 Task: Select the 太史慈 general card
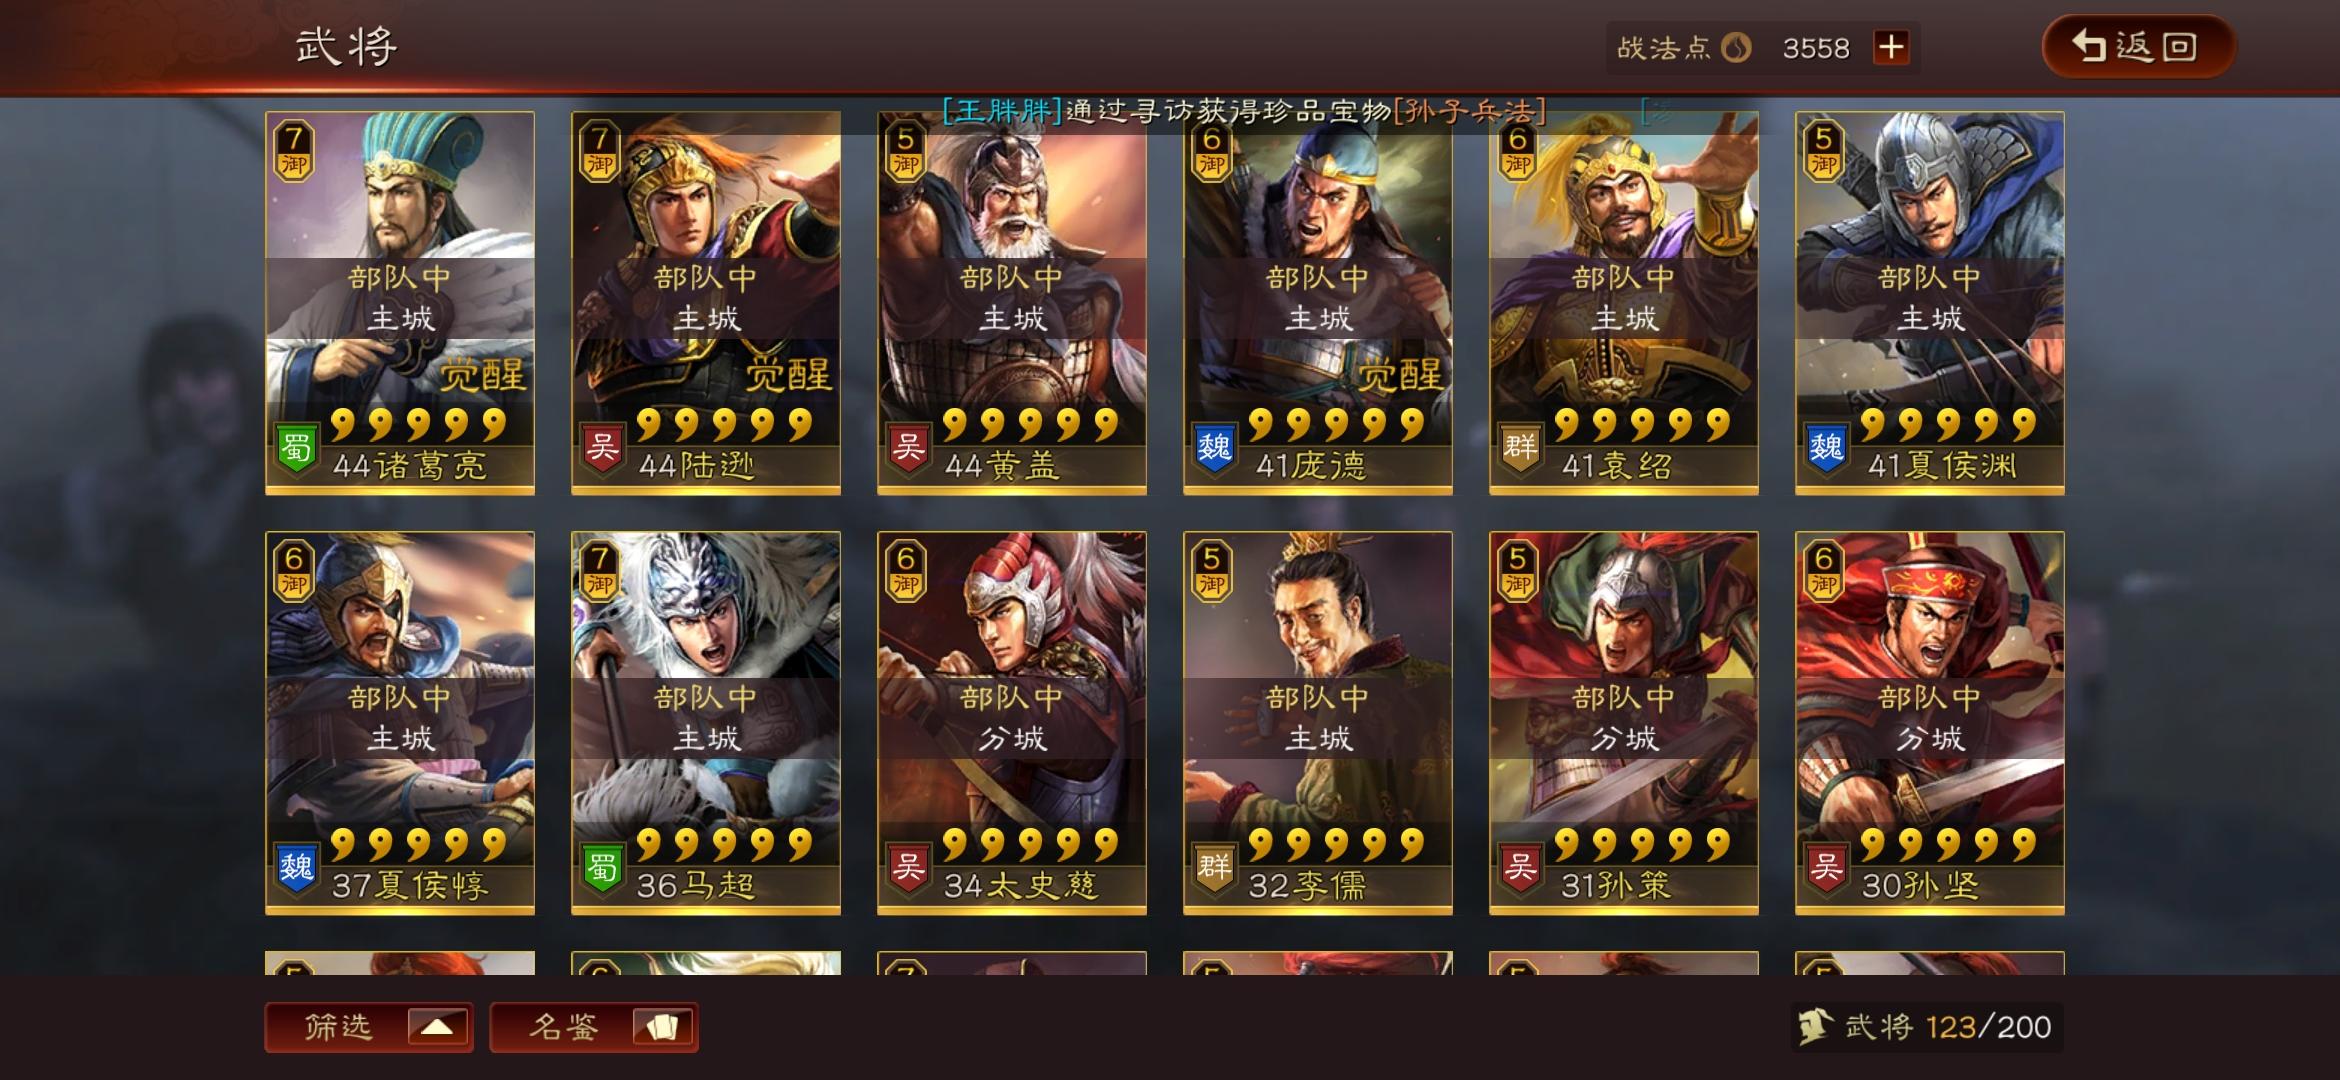tap(1012, 723)
